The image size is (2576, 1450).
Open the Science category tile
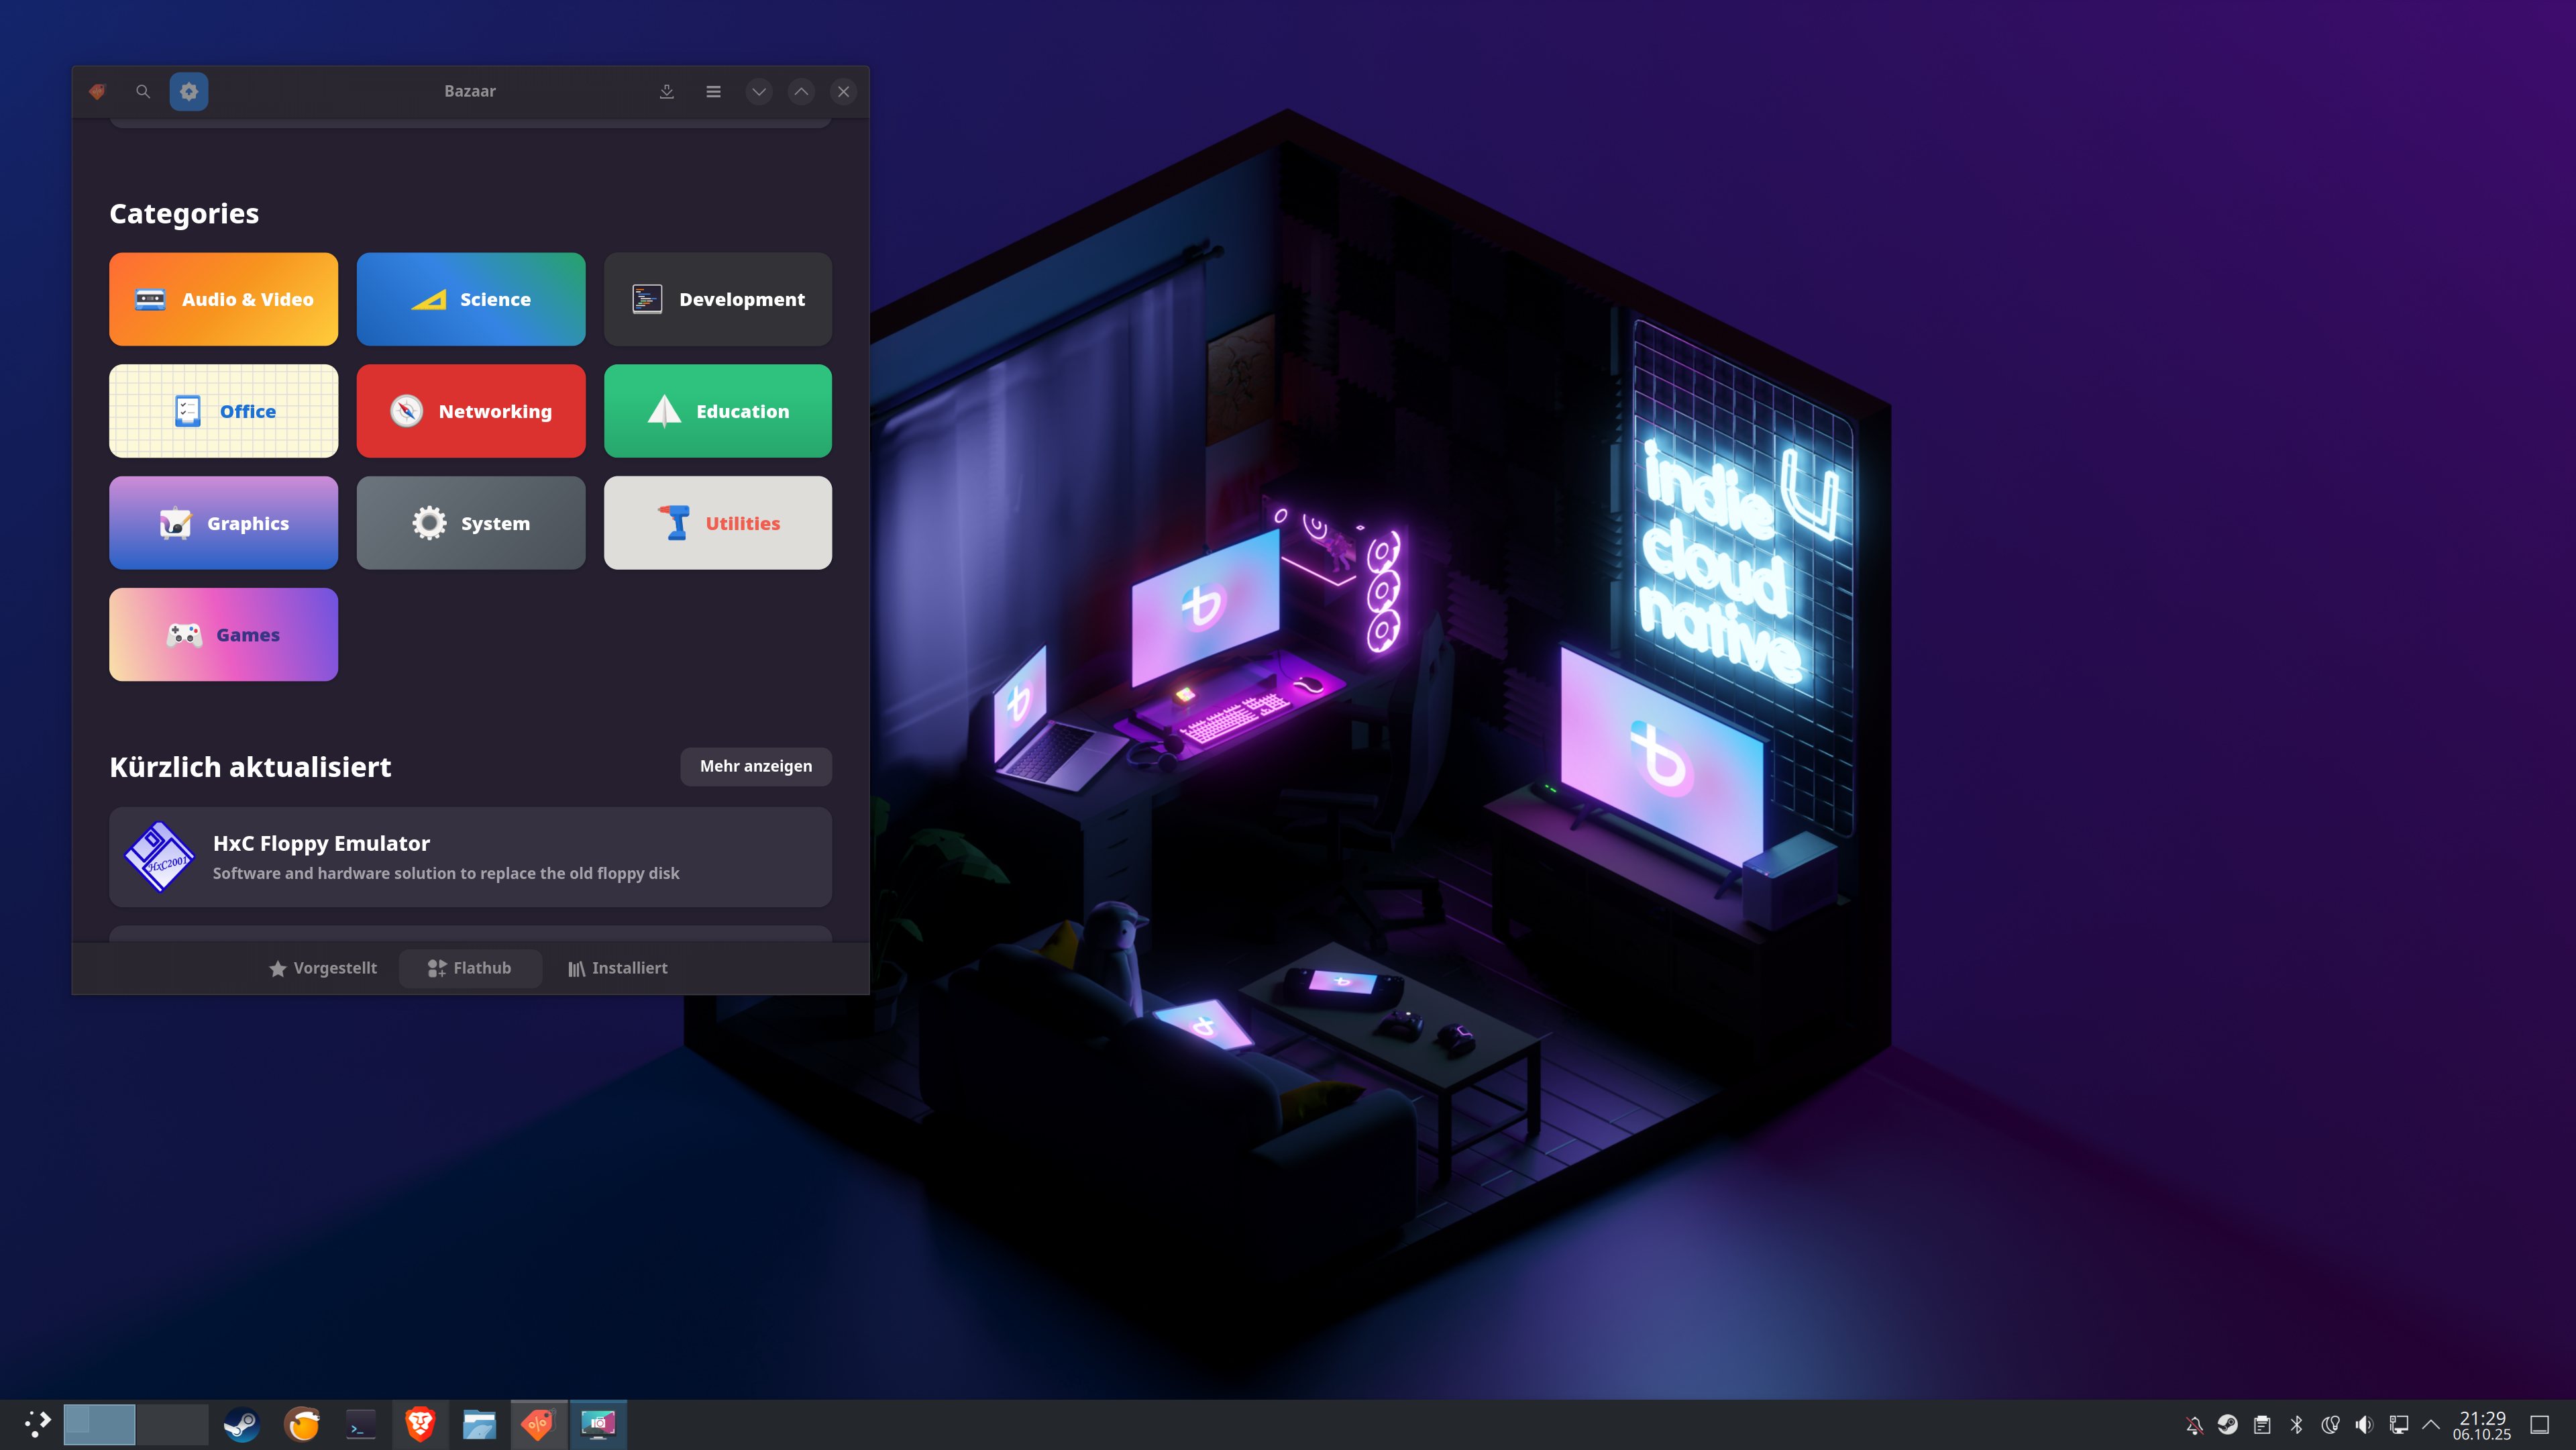(x=470, y=299)
